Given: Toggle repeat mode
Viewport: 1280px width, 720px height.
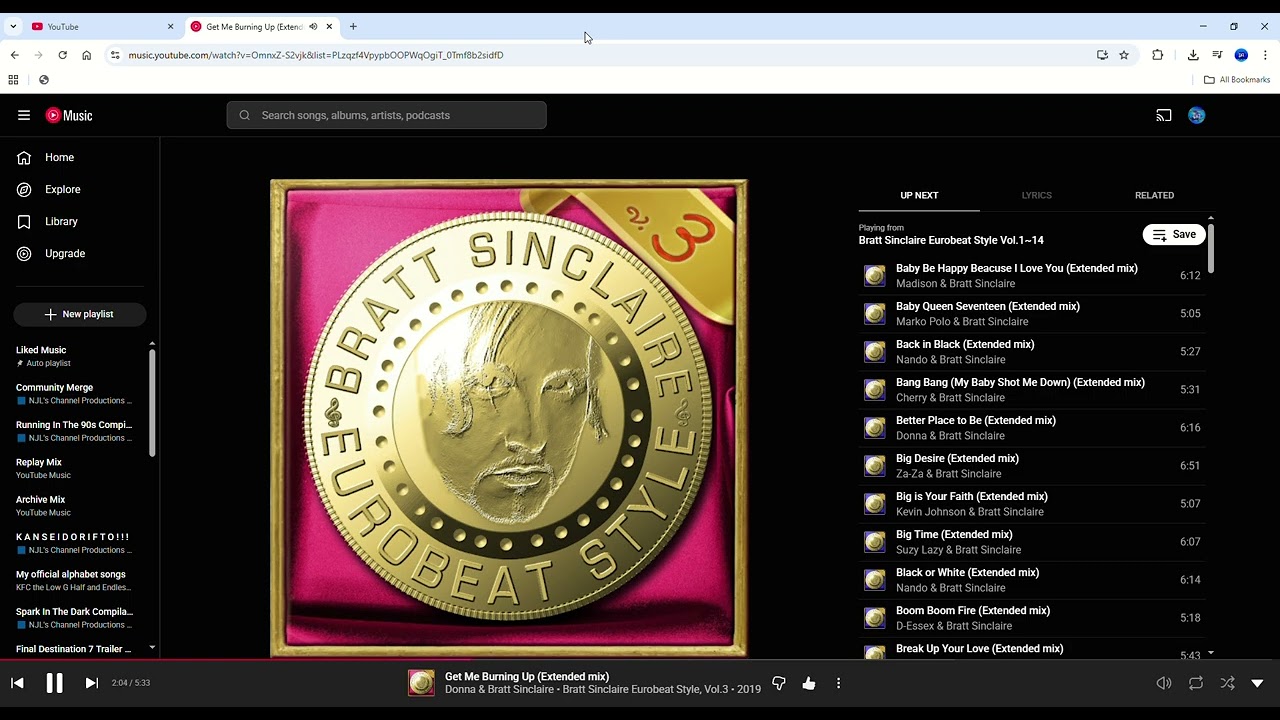Looking at the screenshot, I should click(1195, 683).
